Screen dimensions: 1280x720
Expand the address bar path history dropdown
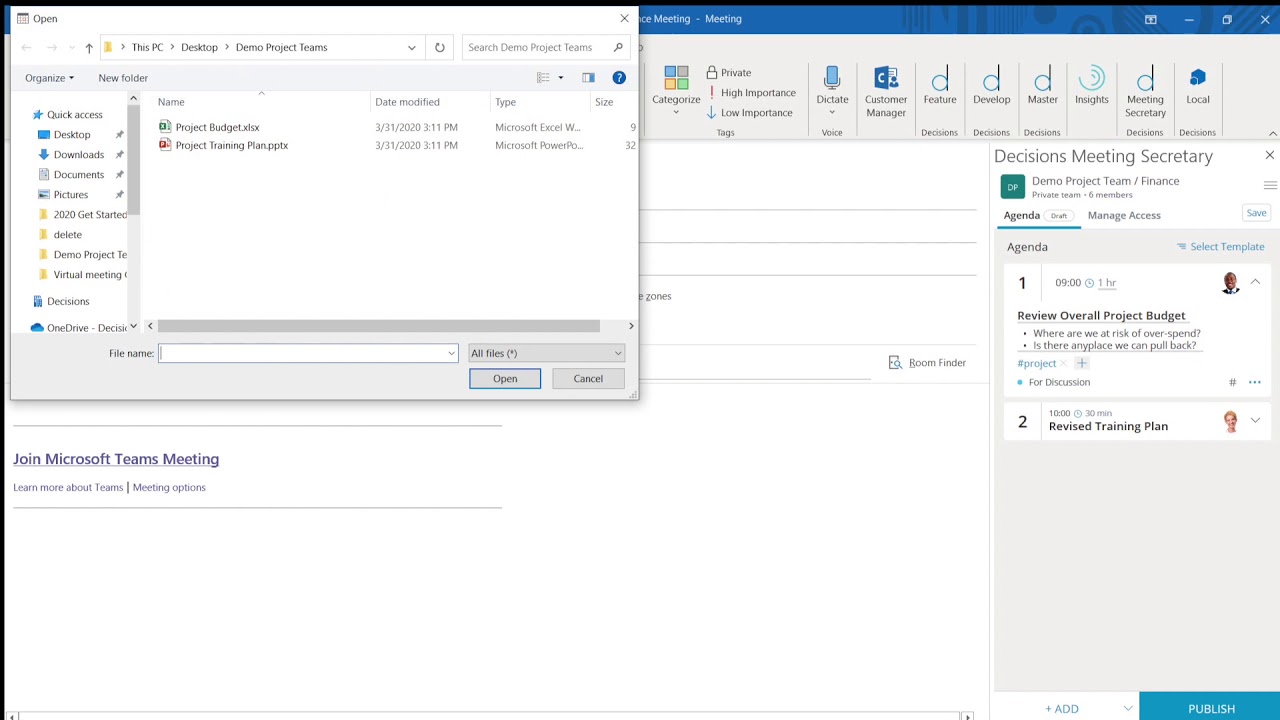411,47
